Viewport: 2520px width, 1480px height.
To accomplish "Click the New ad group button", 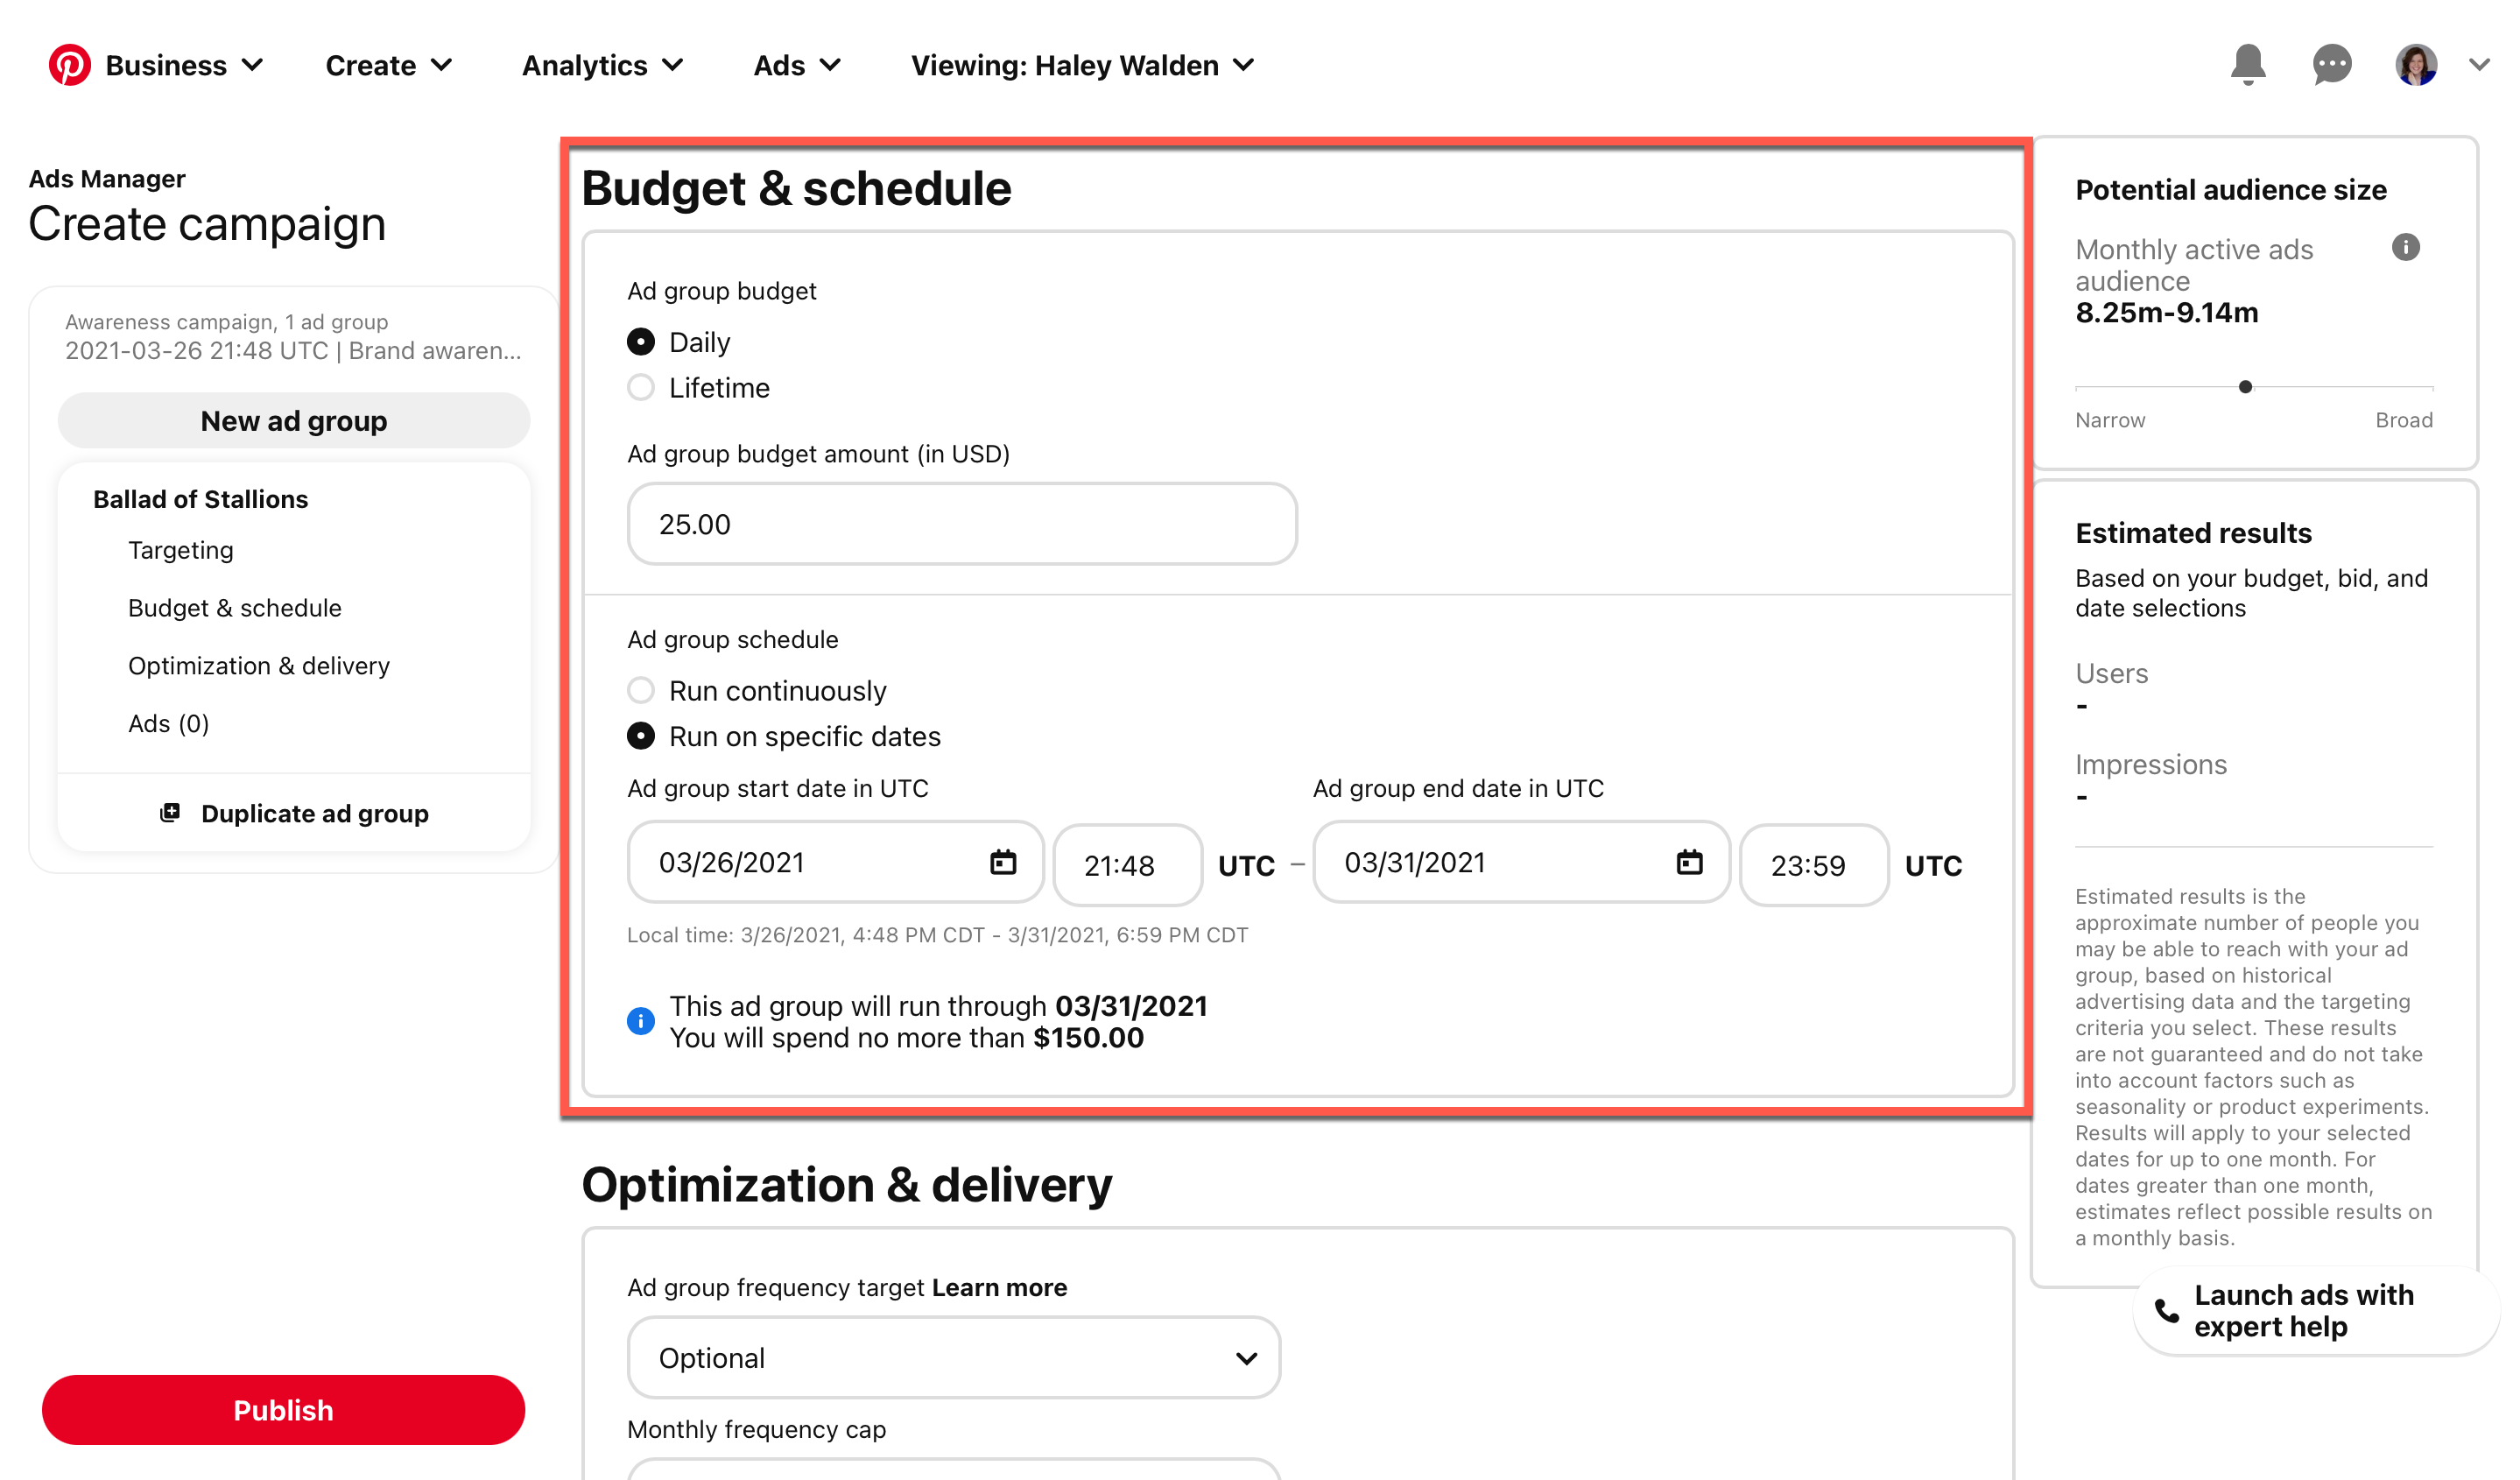I will [x=294, y=420].
